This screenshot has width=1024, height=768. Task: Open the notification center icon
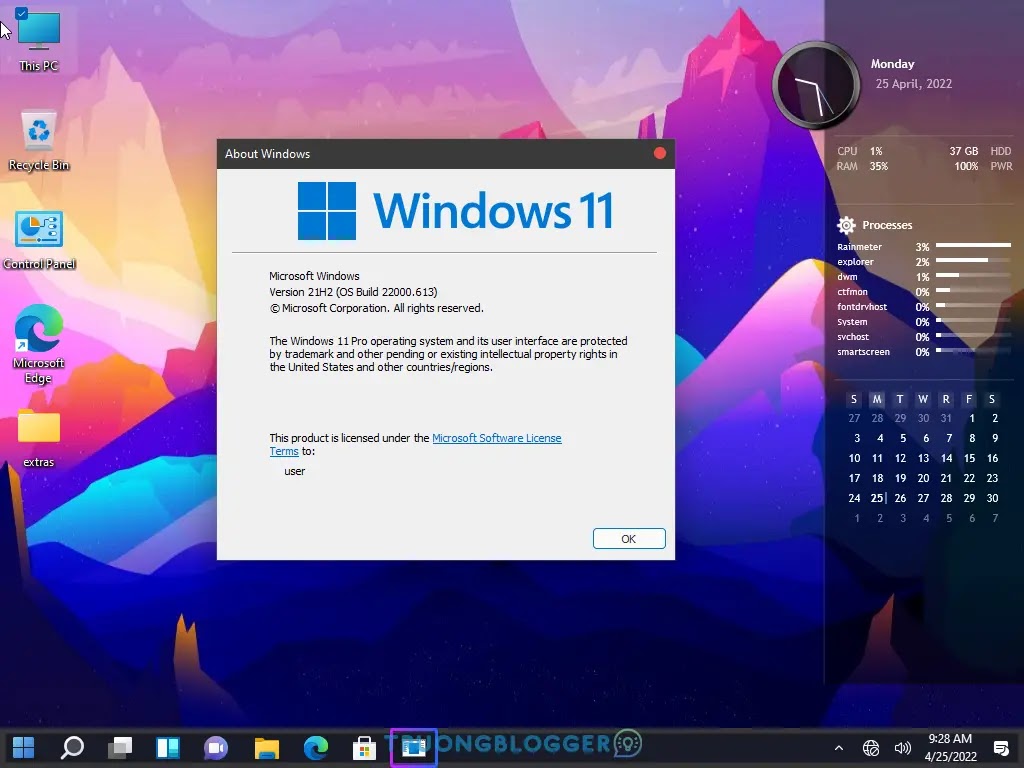(x=1001, y=748)
